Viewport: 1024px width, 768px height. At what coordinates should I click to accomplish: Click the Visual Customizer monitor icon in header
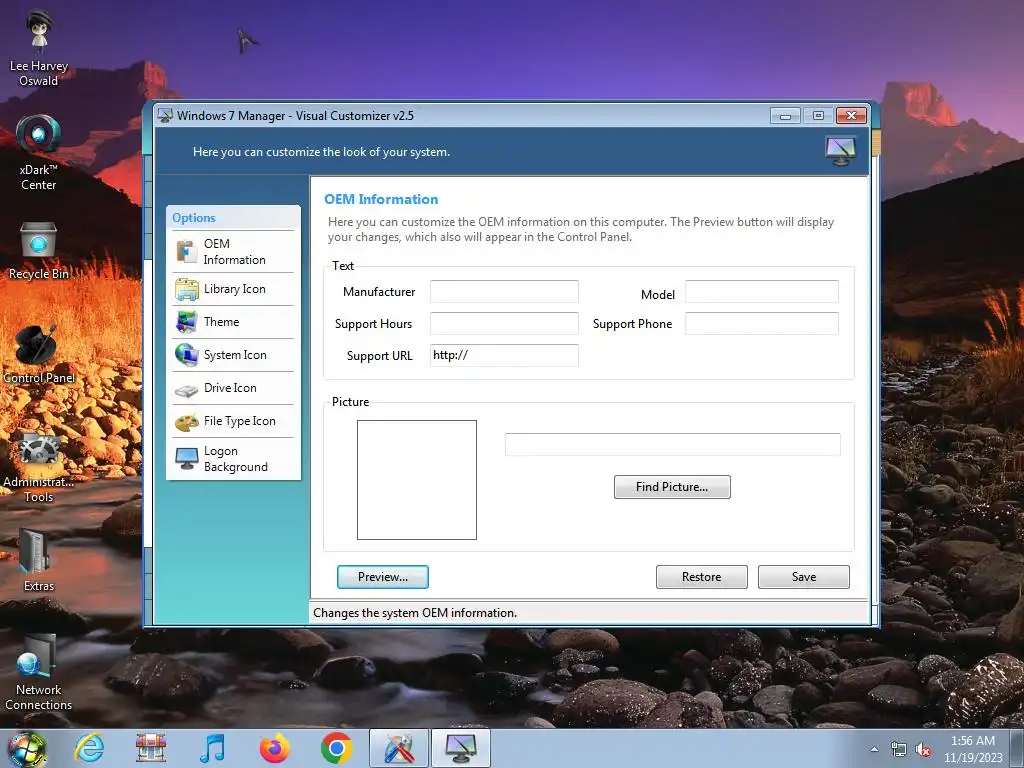click(x=840, y=151)
